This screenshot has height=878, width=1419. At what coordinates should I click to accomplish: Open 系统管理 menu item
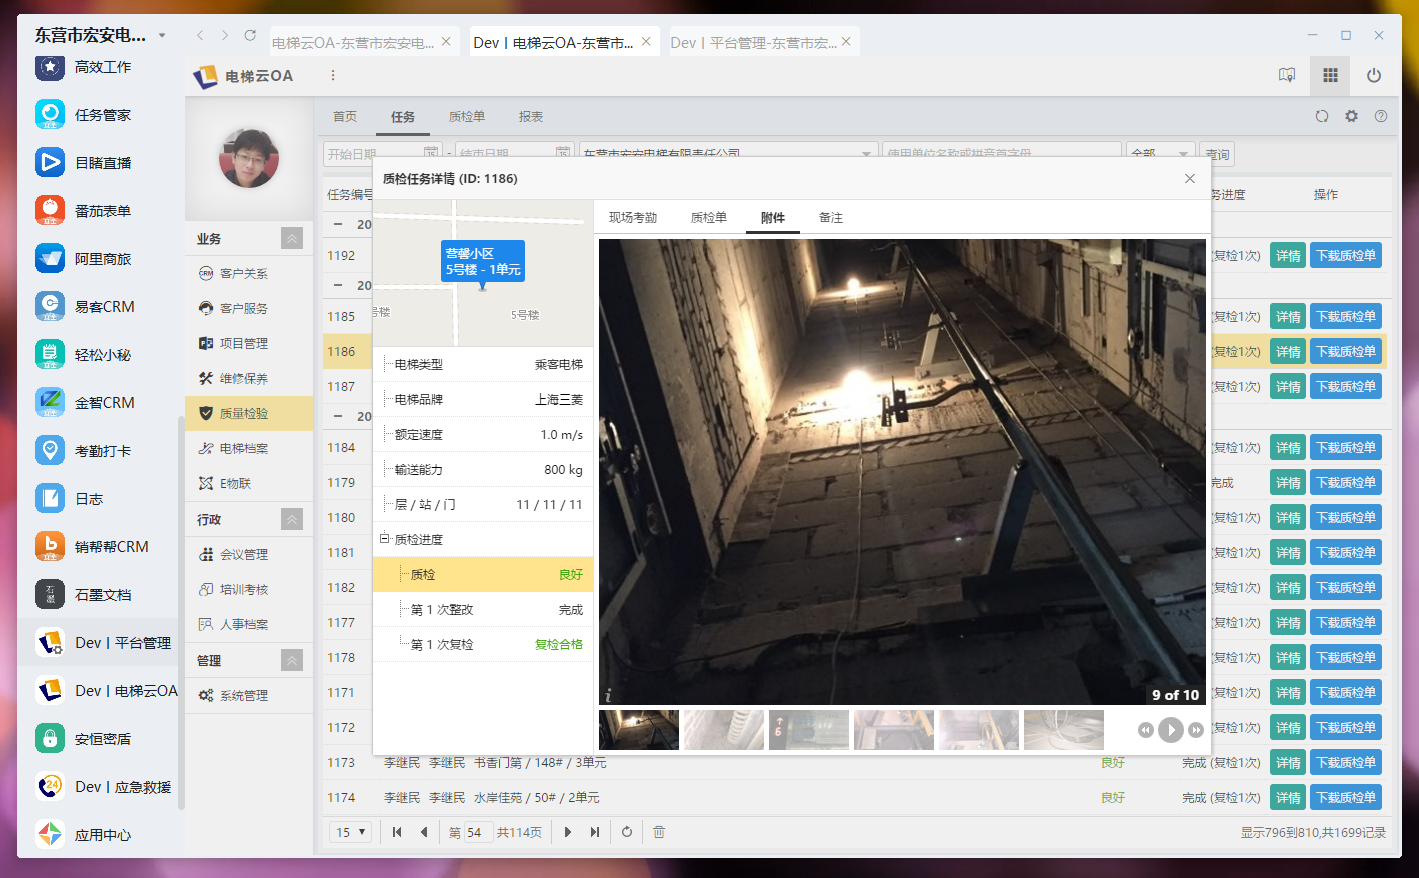click(x=249, y=695)
